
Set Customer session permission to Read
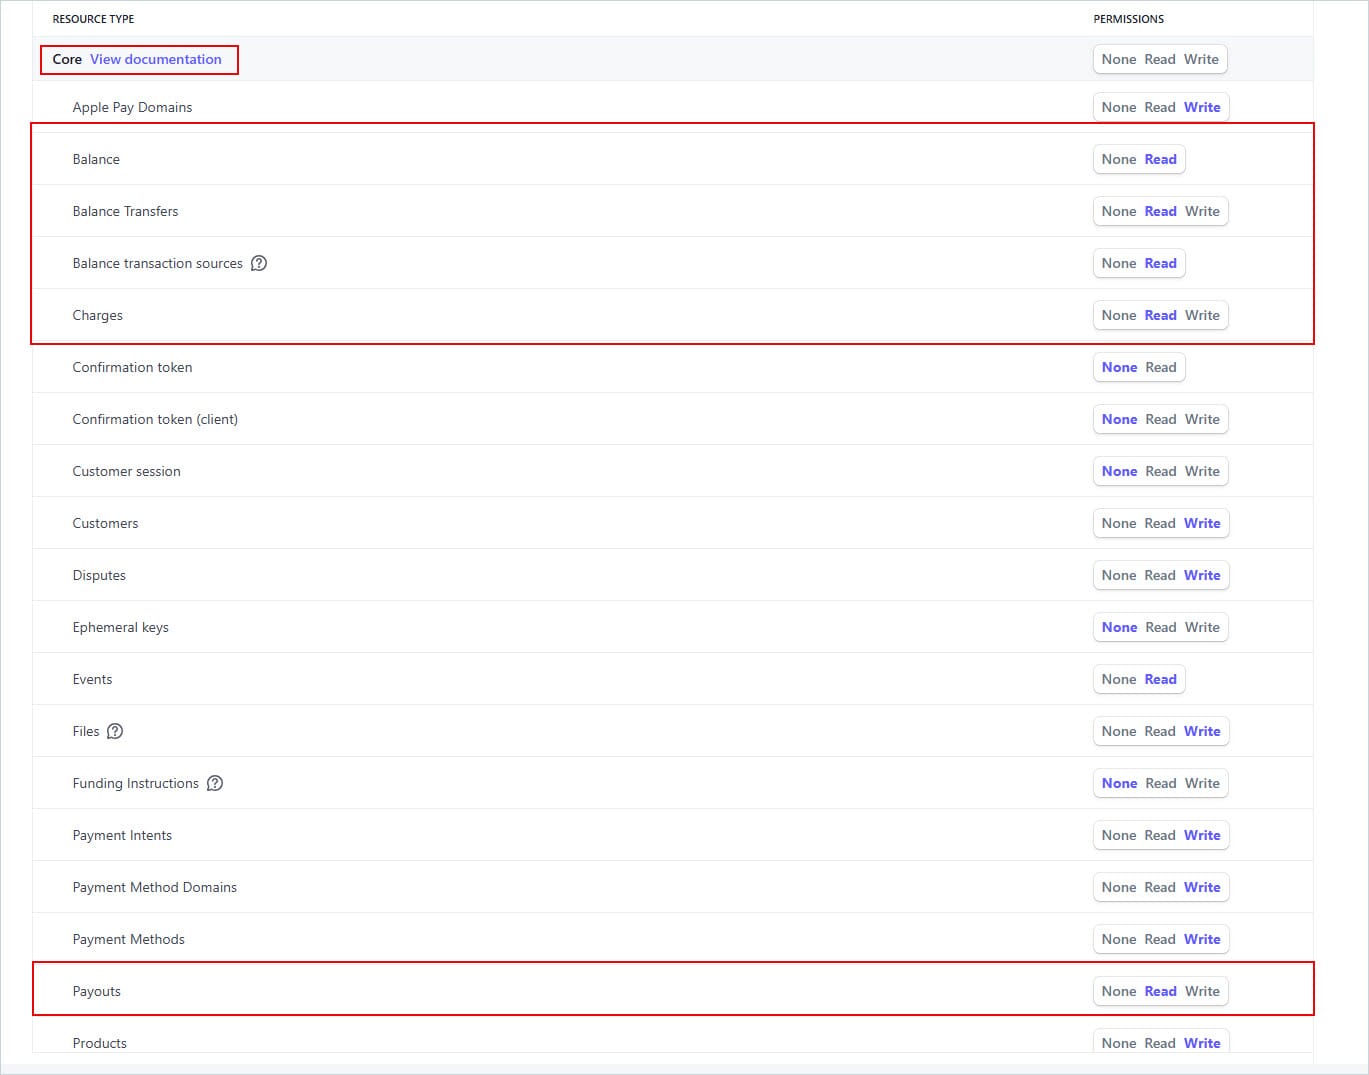click(x=1160, y=471)
